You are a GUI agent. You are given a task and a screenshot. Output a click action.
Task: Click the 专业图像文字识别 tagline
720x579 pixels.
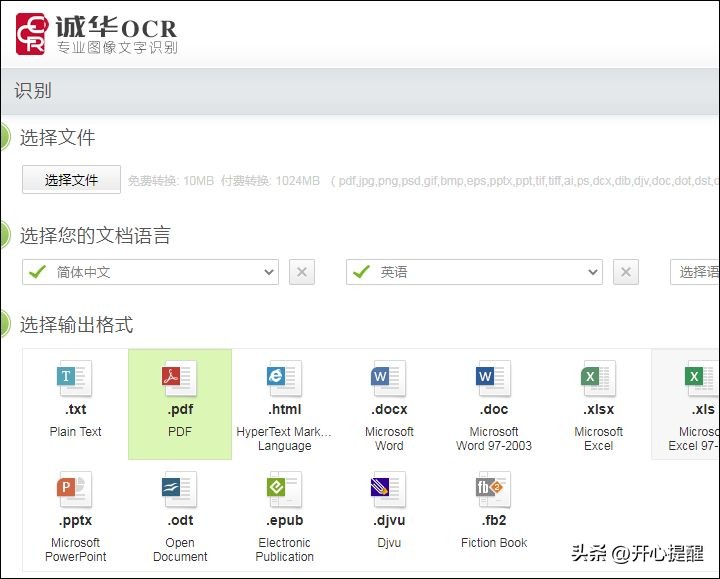pos(117,47)
